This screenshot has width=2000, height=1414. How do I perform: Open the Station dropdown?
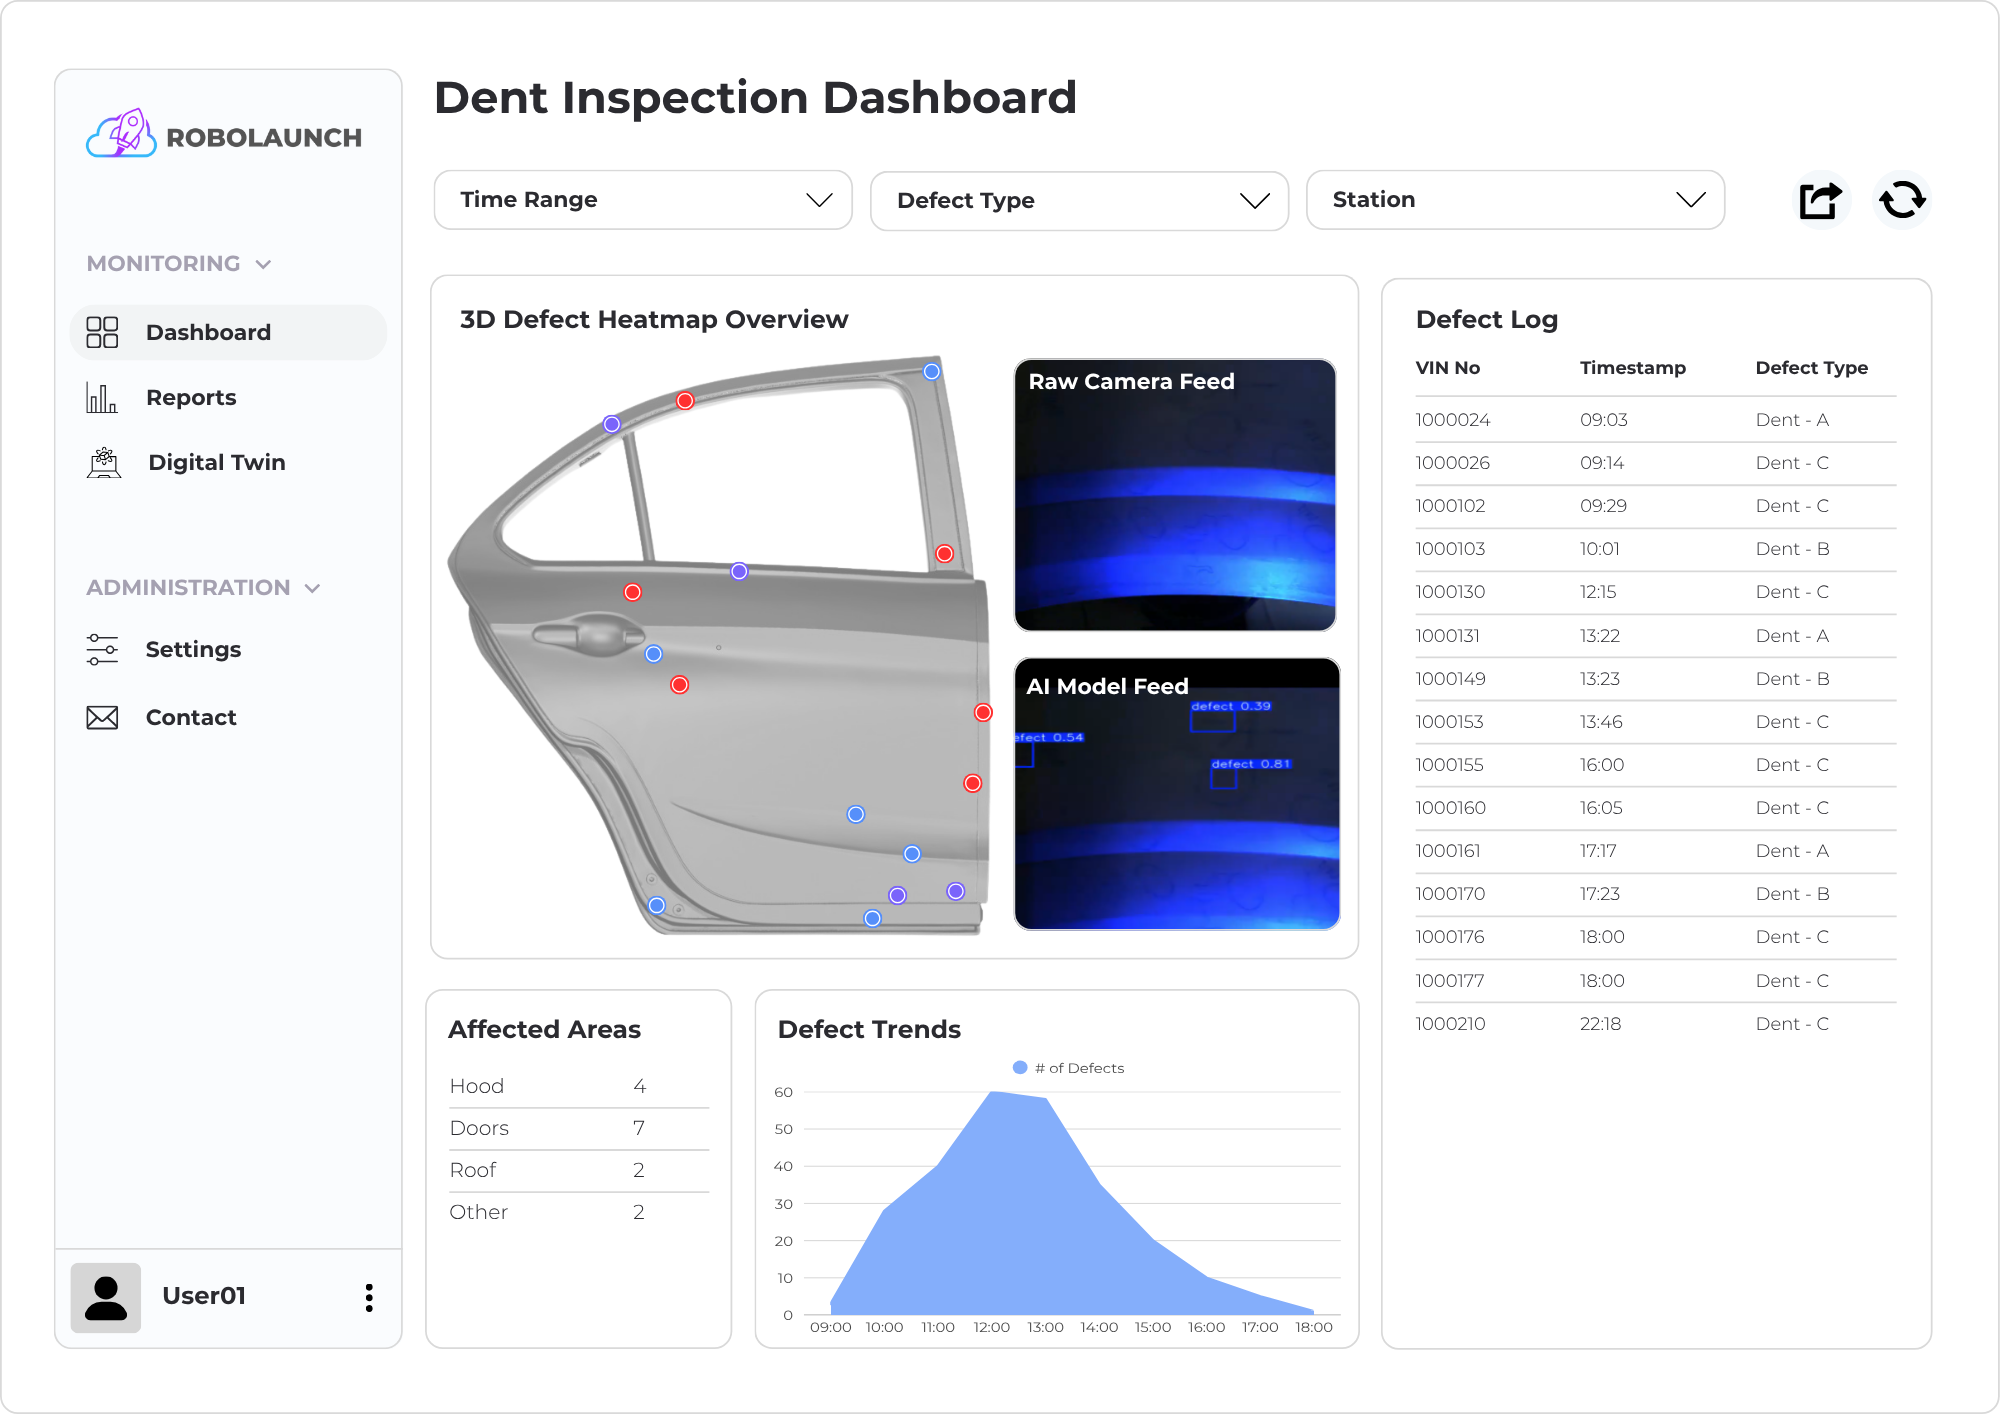(1514, 200)
